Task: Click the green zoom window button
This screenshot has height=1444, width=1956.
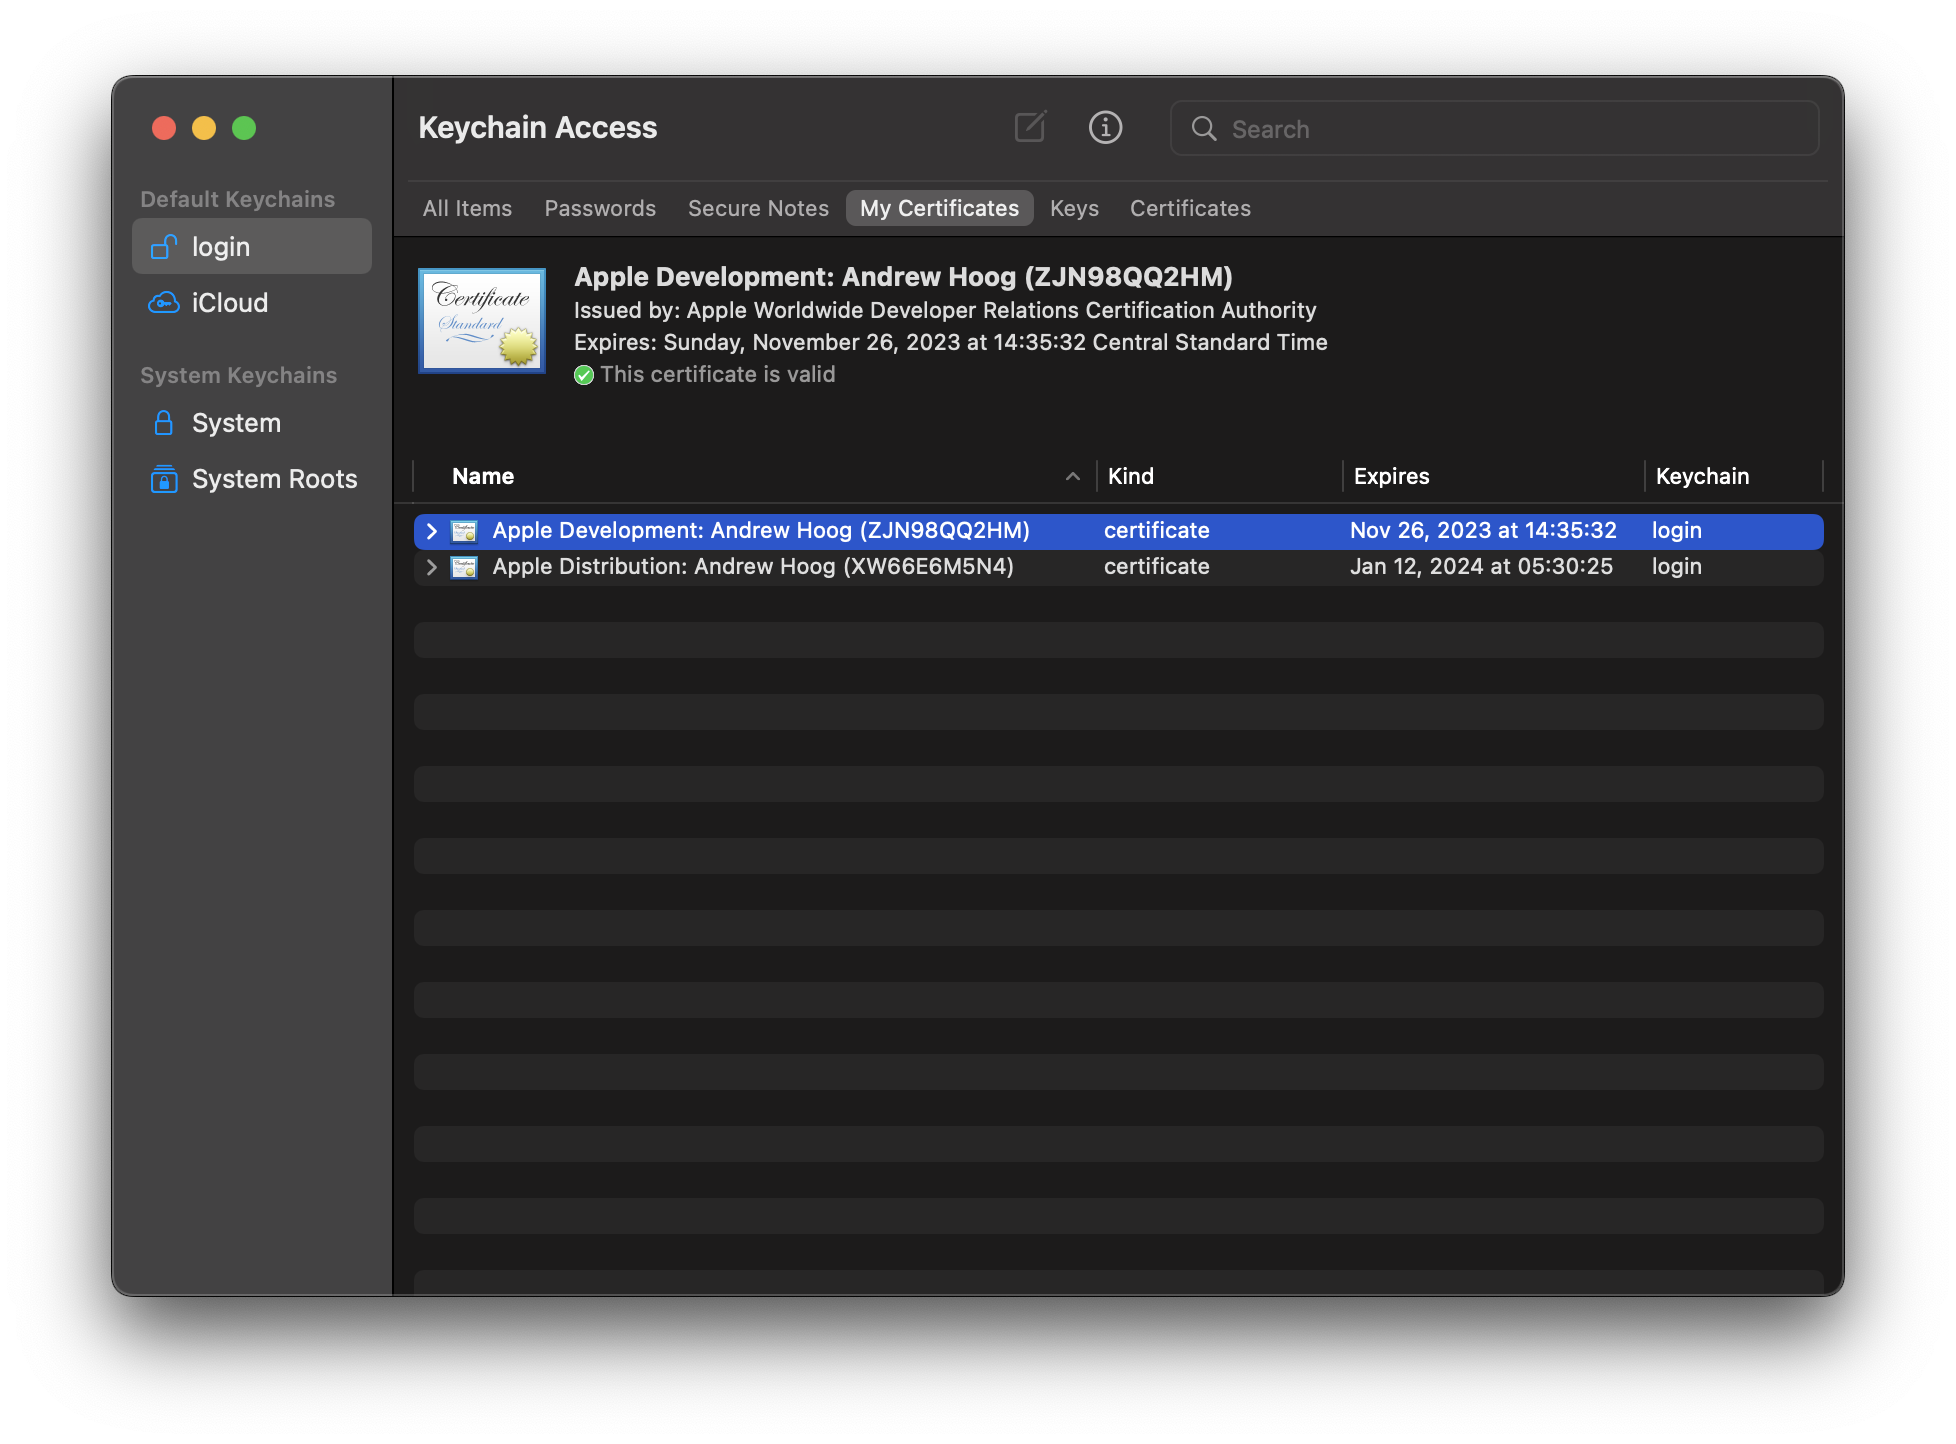Action: tap(244, 128)
